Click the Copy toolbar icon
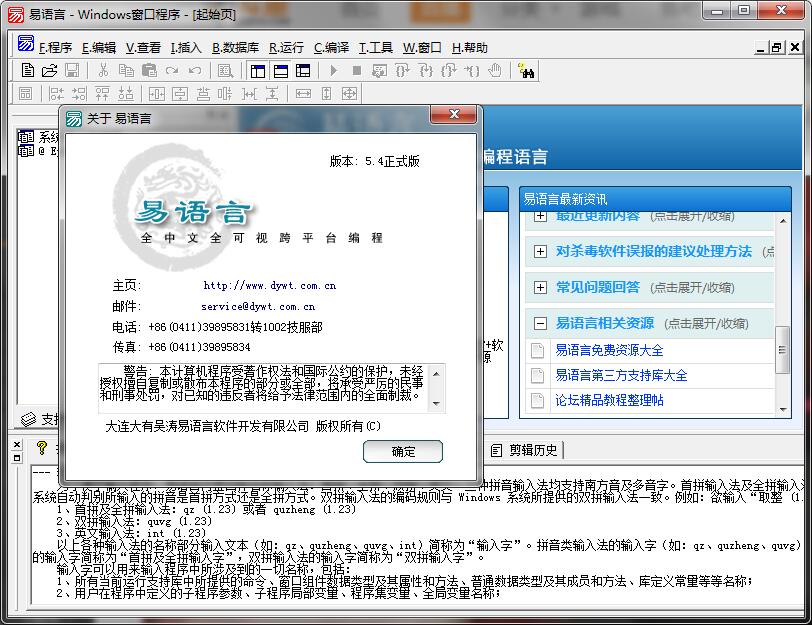 pyautogui.click(x=126, y=70)
